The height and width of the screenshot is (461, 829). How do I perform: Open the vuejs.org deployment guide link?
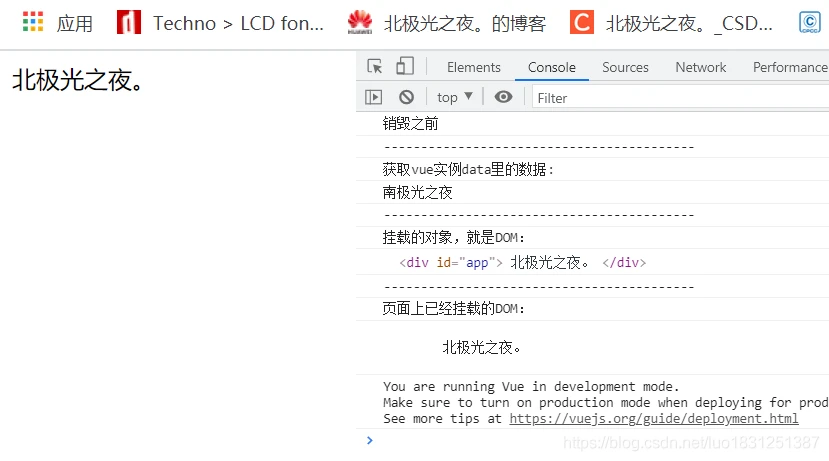tap(653, 419)
